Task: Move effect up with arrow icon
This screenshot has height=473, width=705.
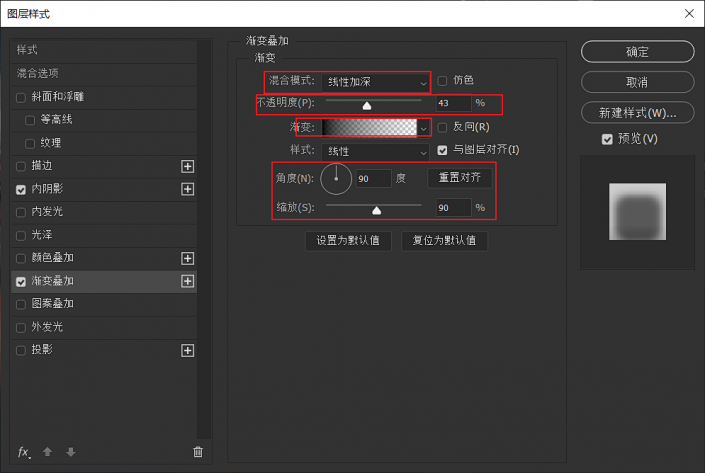Action: pos(48,452)
